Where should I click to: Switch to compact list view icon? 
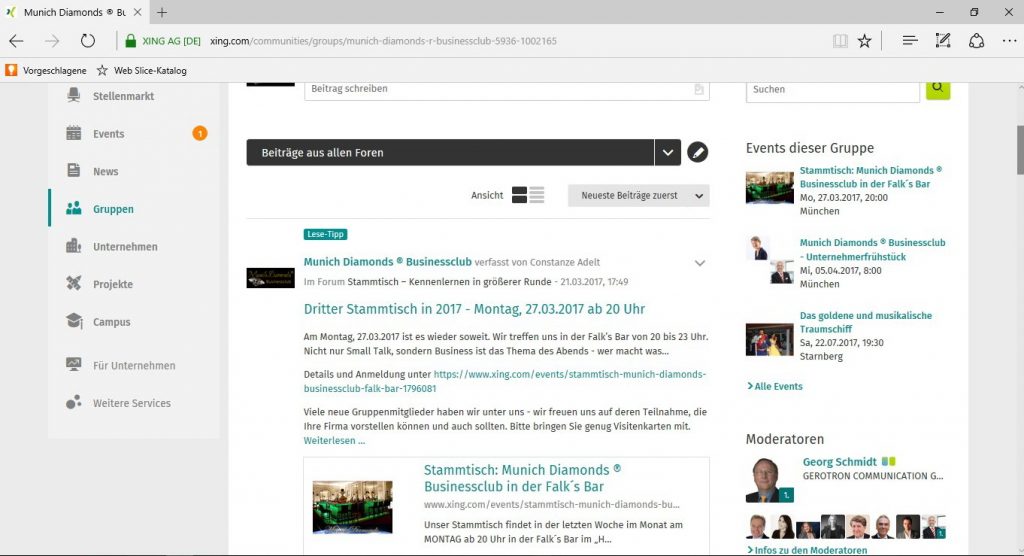(x=537, y=195)
